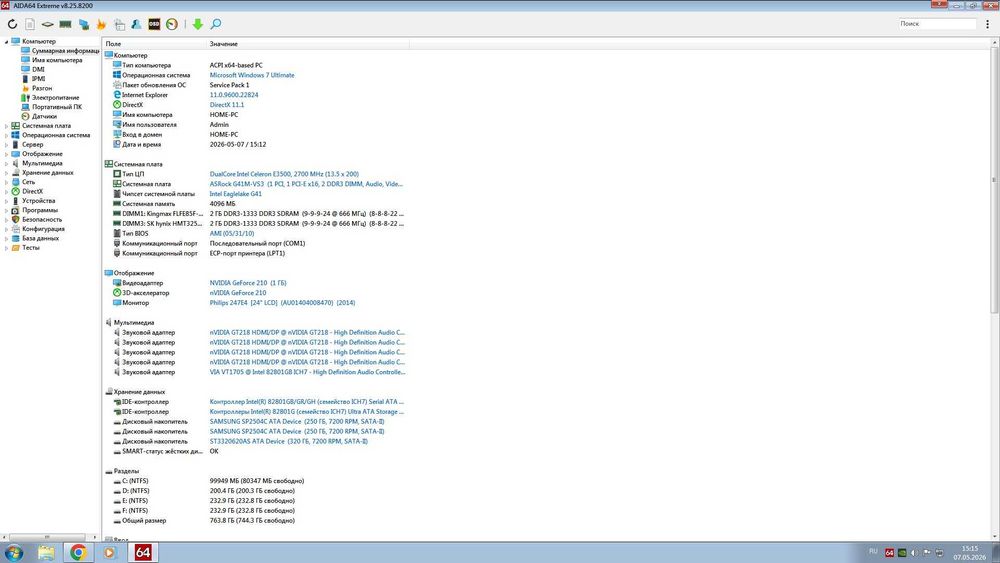Select the База данных tree node
The width and height of the screenshot is (1000, 563).
[40, 238]
